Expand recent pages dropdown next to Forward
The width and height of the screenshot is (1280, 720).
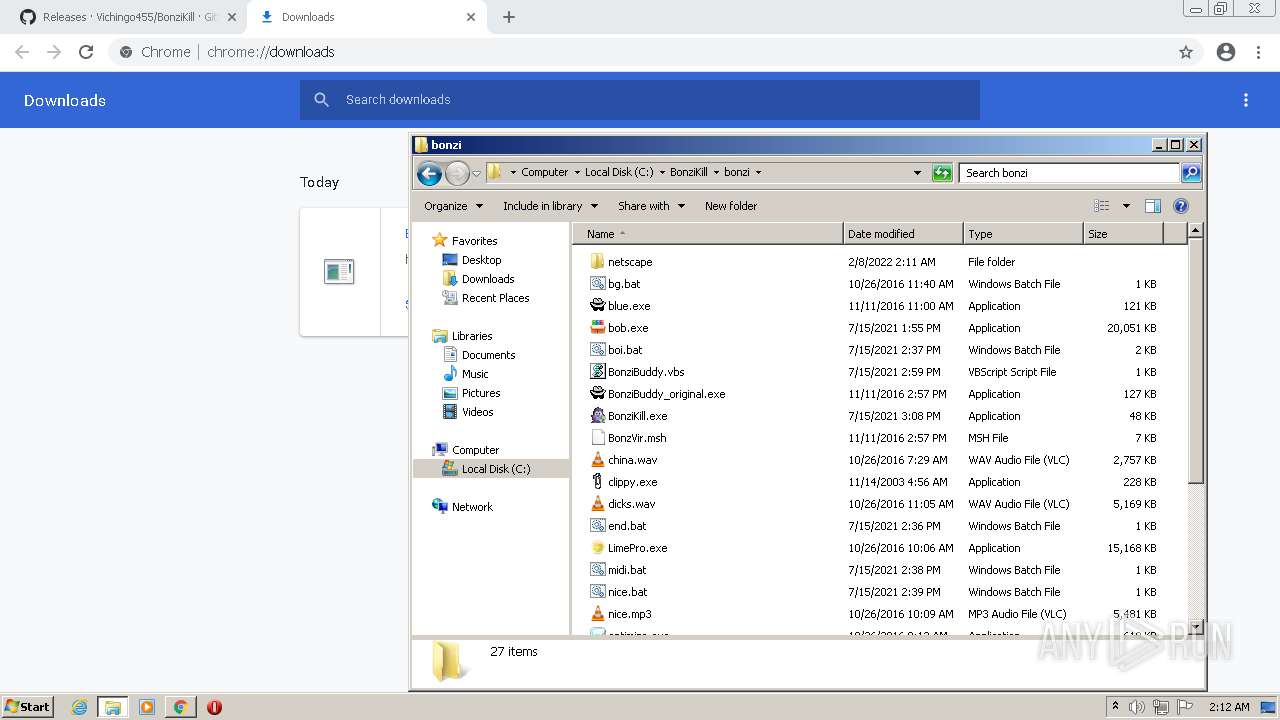(477, 173)
